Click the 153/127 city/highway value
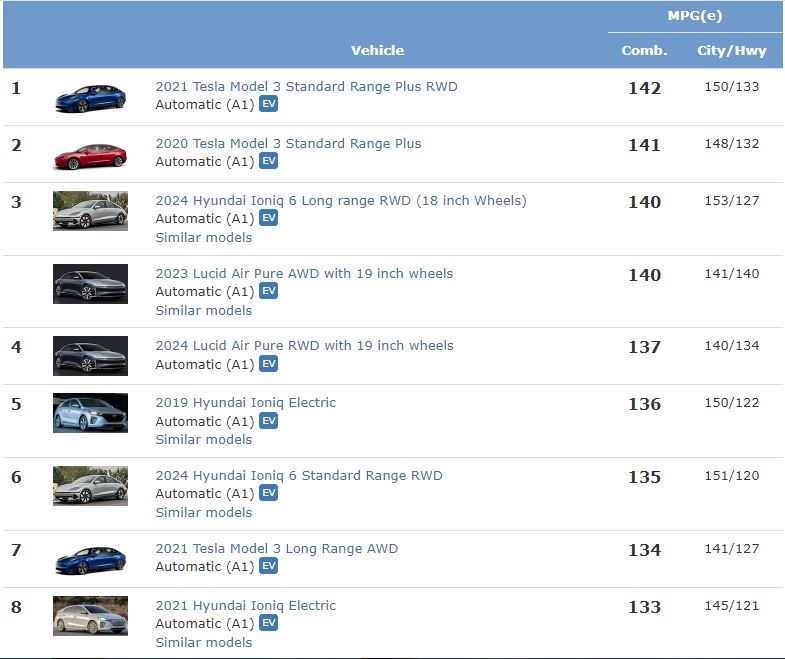Image resolution: width=785 pixels, height=659 pixels. click(732, 201)
